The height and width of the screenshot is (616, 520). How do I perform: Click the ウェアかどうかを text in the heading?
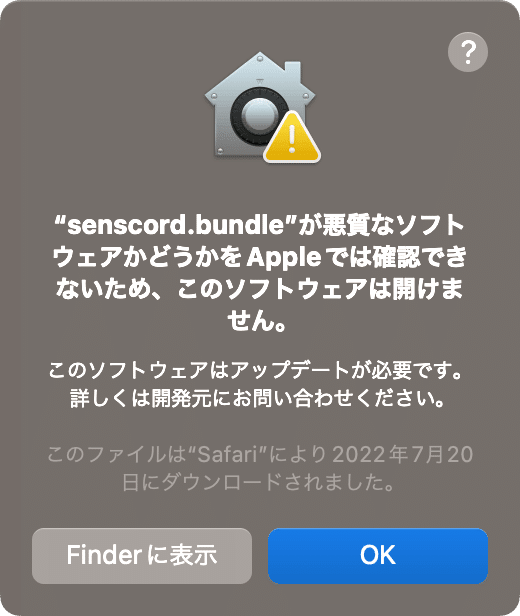click(147, 257)
